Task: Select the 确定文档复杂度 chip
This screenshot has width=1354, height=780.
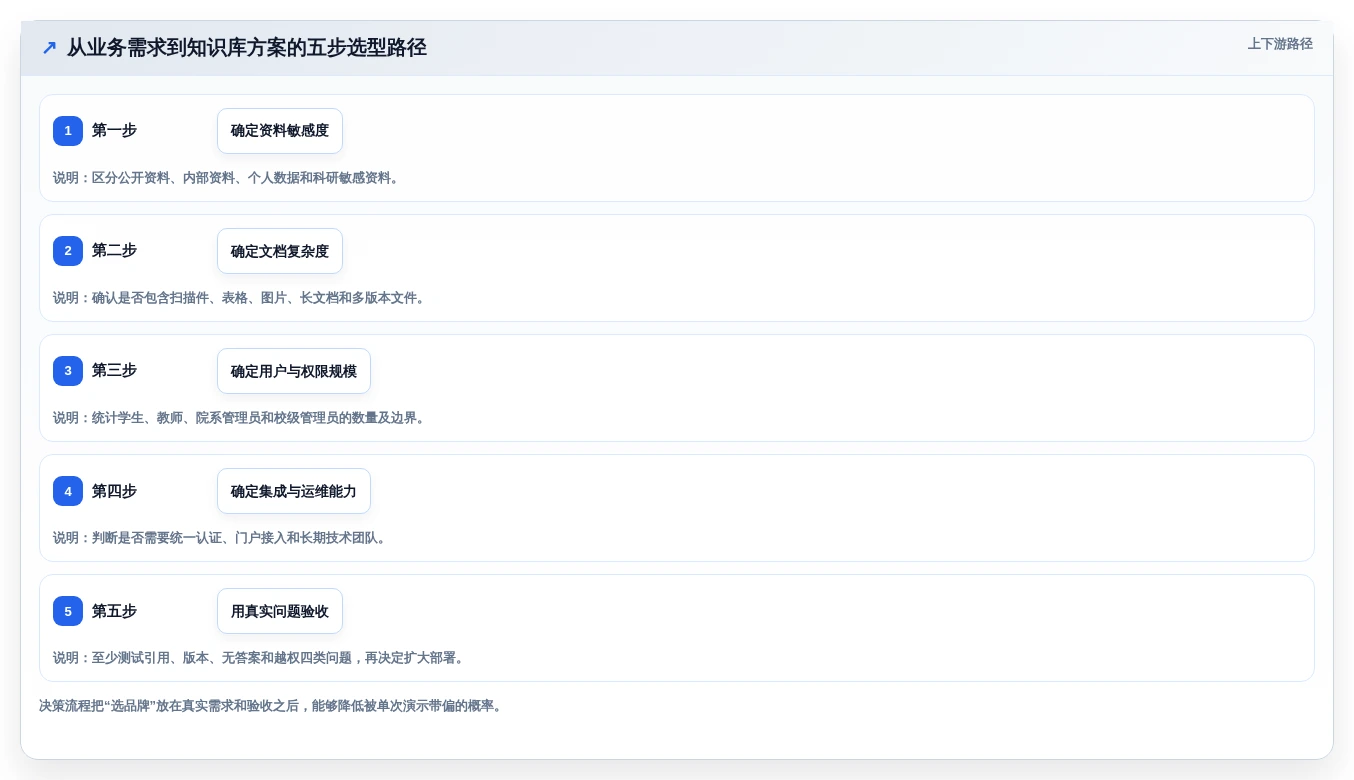Action: click(280, 251)
